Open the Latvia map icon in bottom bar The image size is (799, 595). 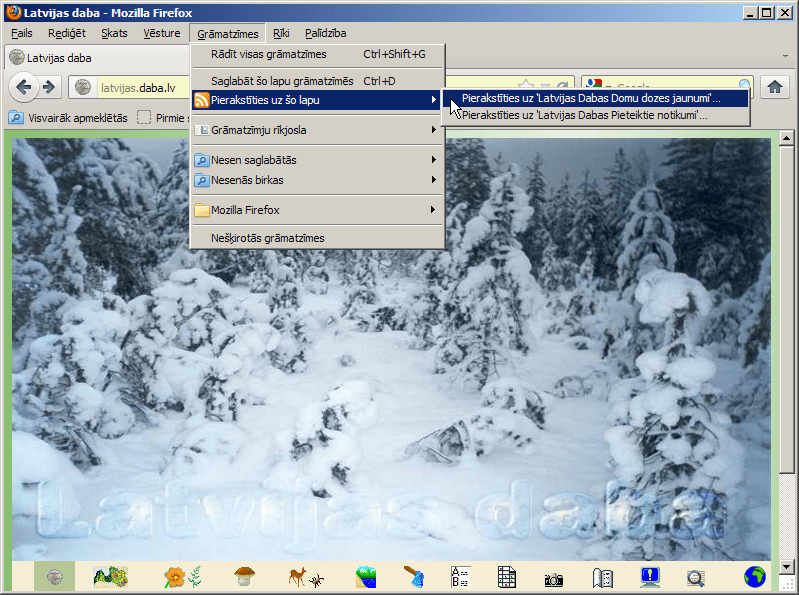click(111, 577)
